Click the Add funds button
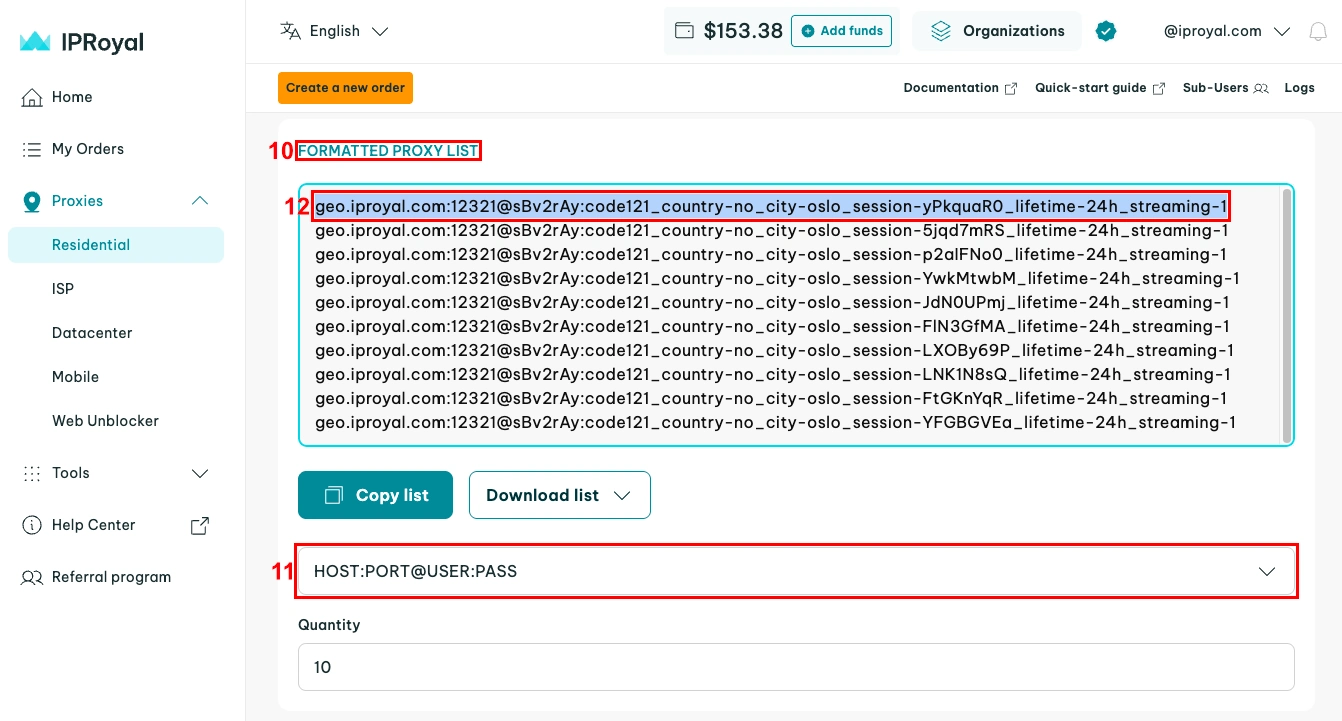The width and height of the screenshot is (1342, 721). tap(842, 31)
